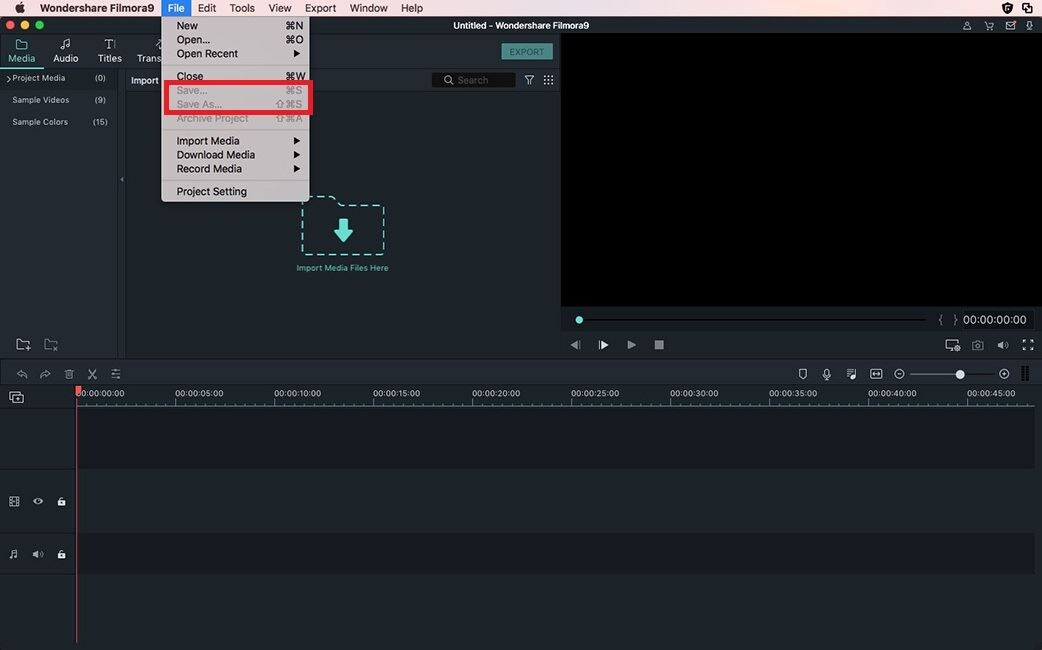Open the Tools menu
Image resolution: width=1042 pixels, height=650 pixels.
coord(242,8)
